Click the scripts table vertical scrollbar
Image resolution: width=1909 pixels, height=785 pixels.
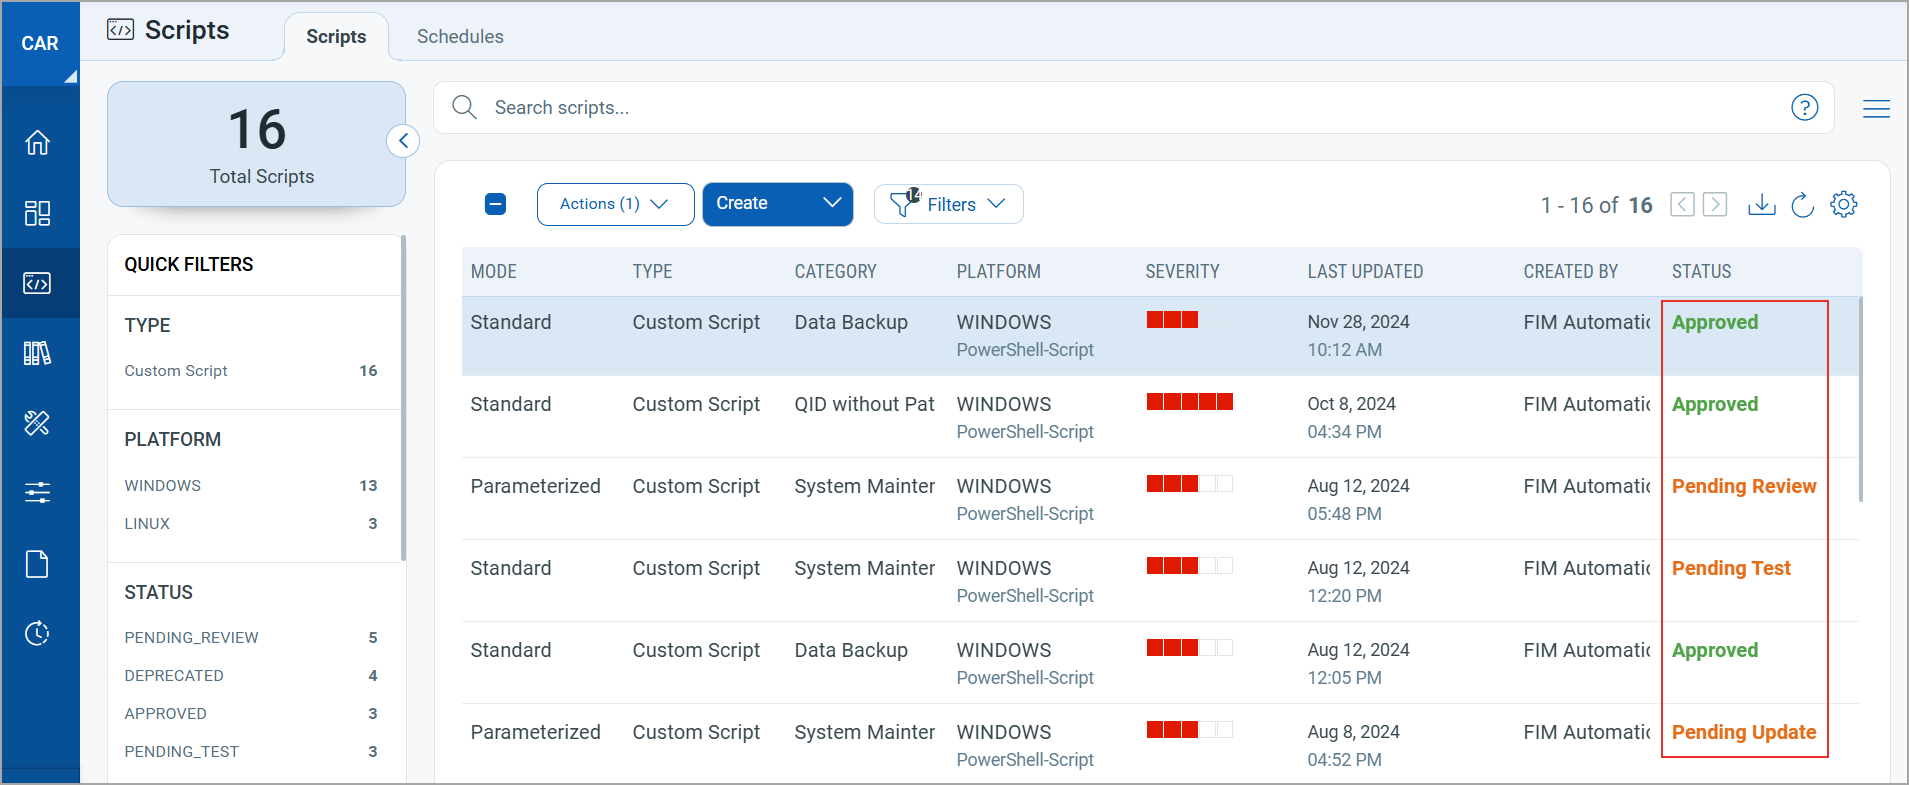click(x=1860, y=399)
